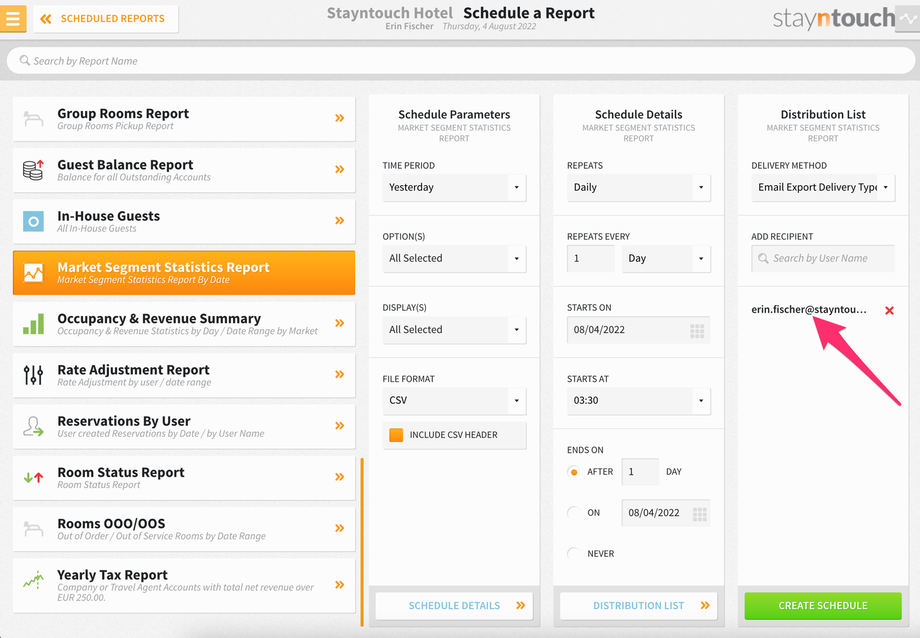The width and height of the screenshot is (920, 638).
Task: Select the In-House Guests title
Action: [109, 216]
